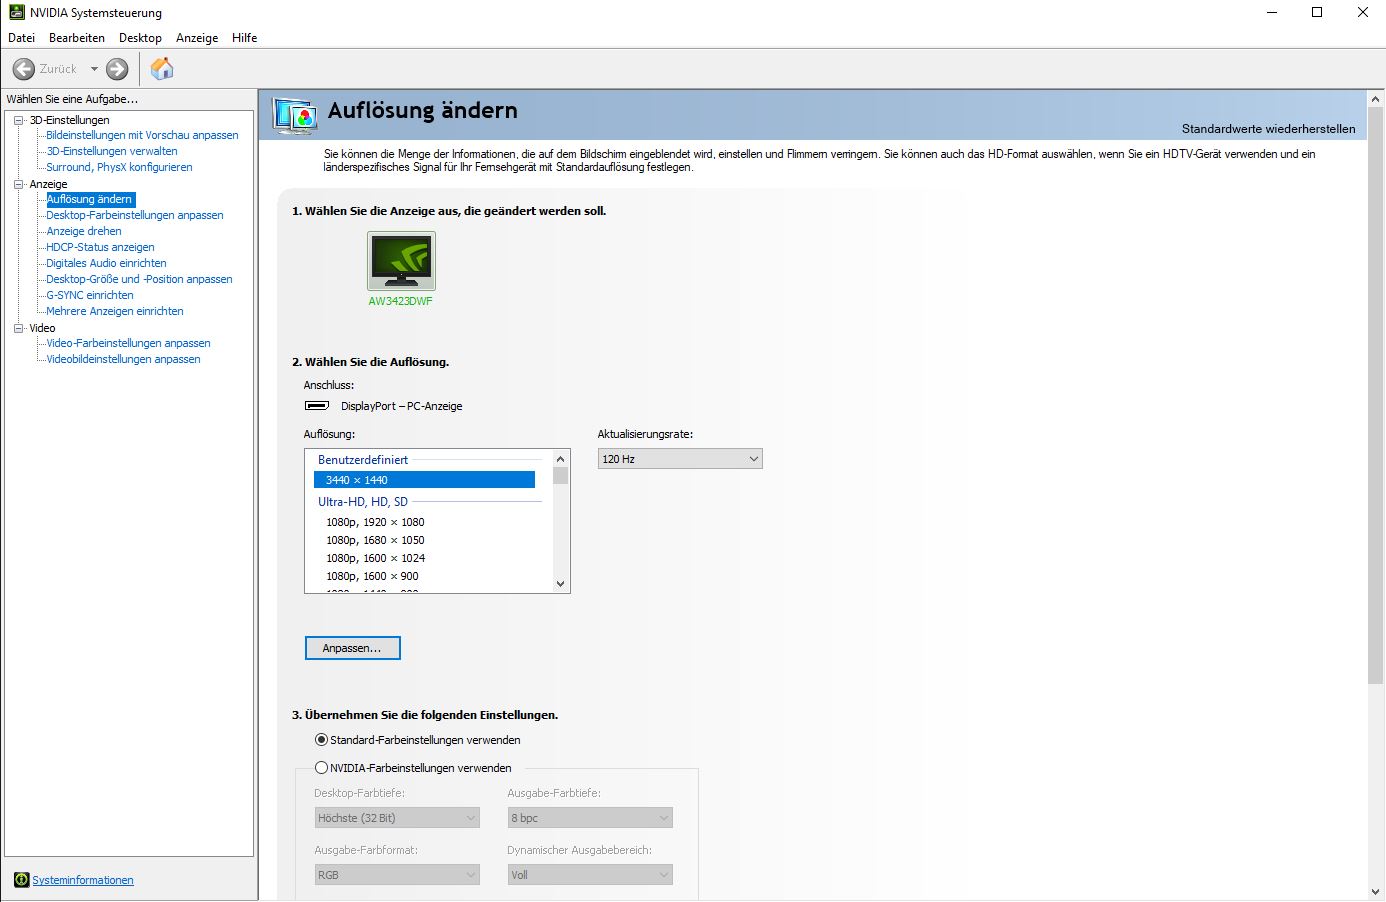This screenshot has width=1386, height=902.
Task: Click the Anzeige tree label in sidebar
Action: point(48,184)
